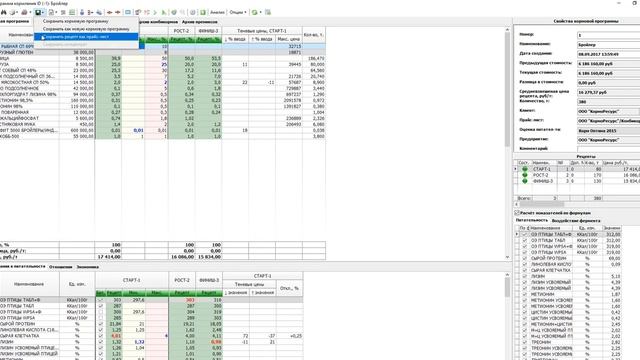Open the Опции dropdown menu
Image resolution: width=640 pixels, height=360 pixels.
pos(238,12)
